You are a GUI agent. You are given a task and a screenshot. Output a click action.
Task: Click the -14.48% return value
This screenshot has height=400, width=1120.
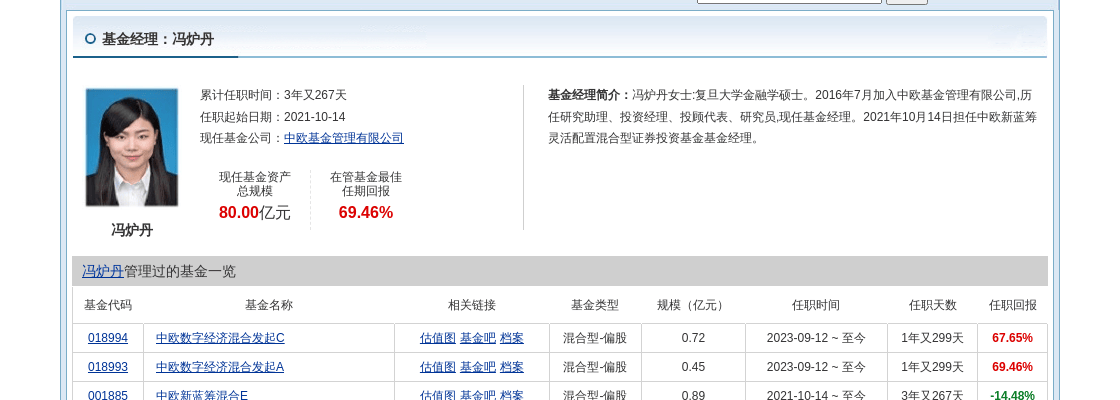tap(1012, 395)
